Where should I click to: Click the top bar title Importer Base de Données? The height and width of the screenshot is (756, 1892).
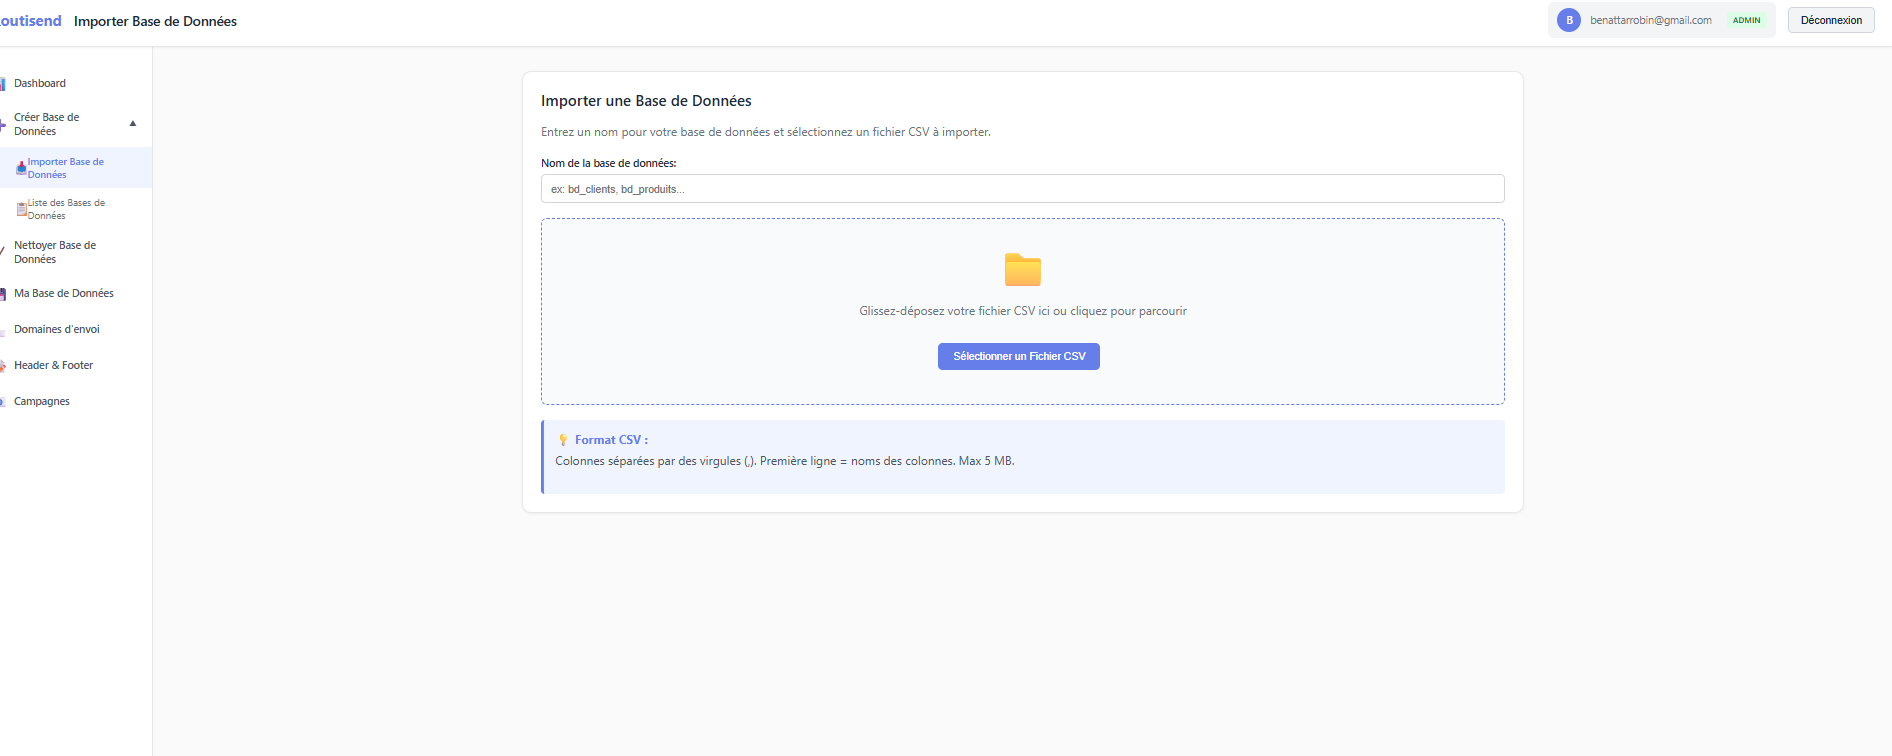click(155, 21)
